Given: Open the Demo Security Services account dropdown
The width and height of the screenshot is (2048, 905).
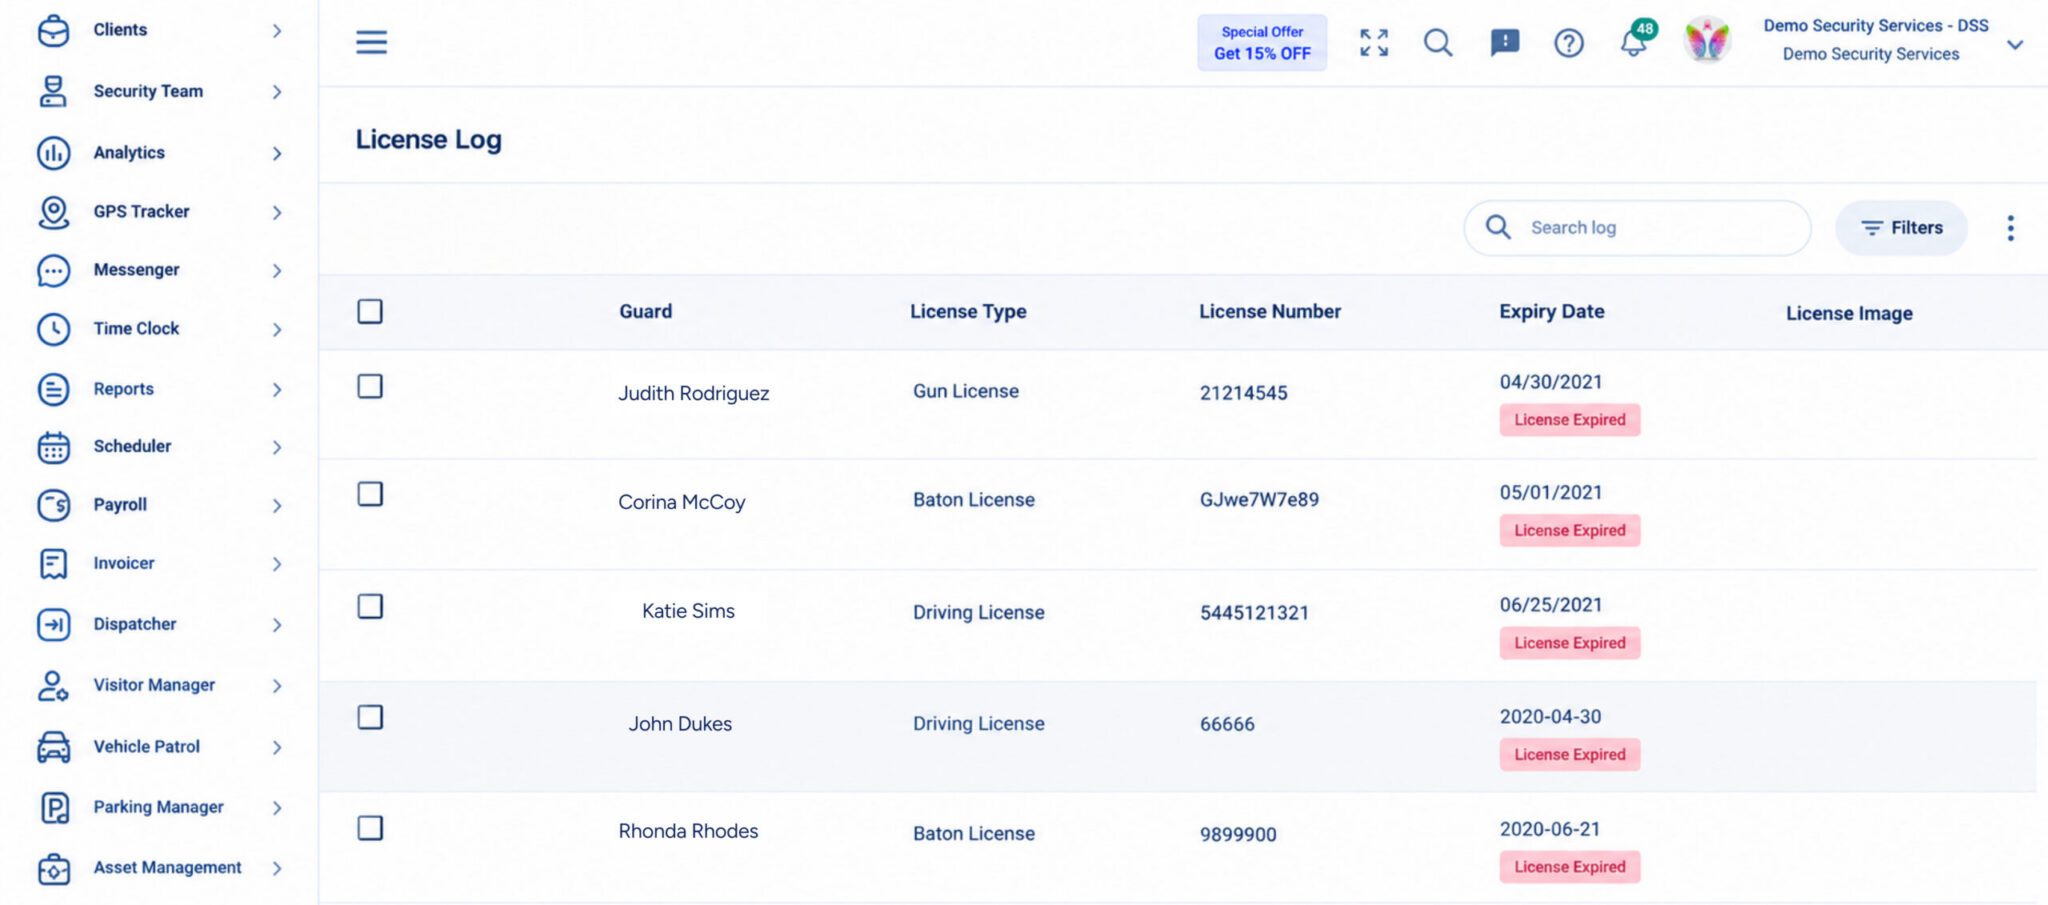Looking at the screenshot, I should [x=2015, y=45].
